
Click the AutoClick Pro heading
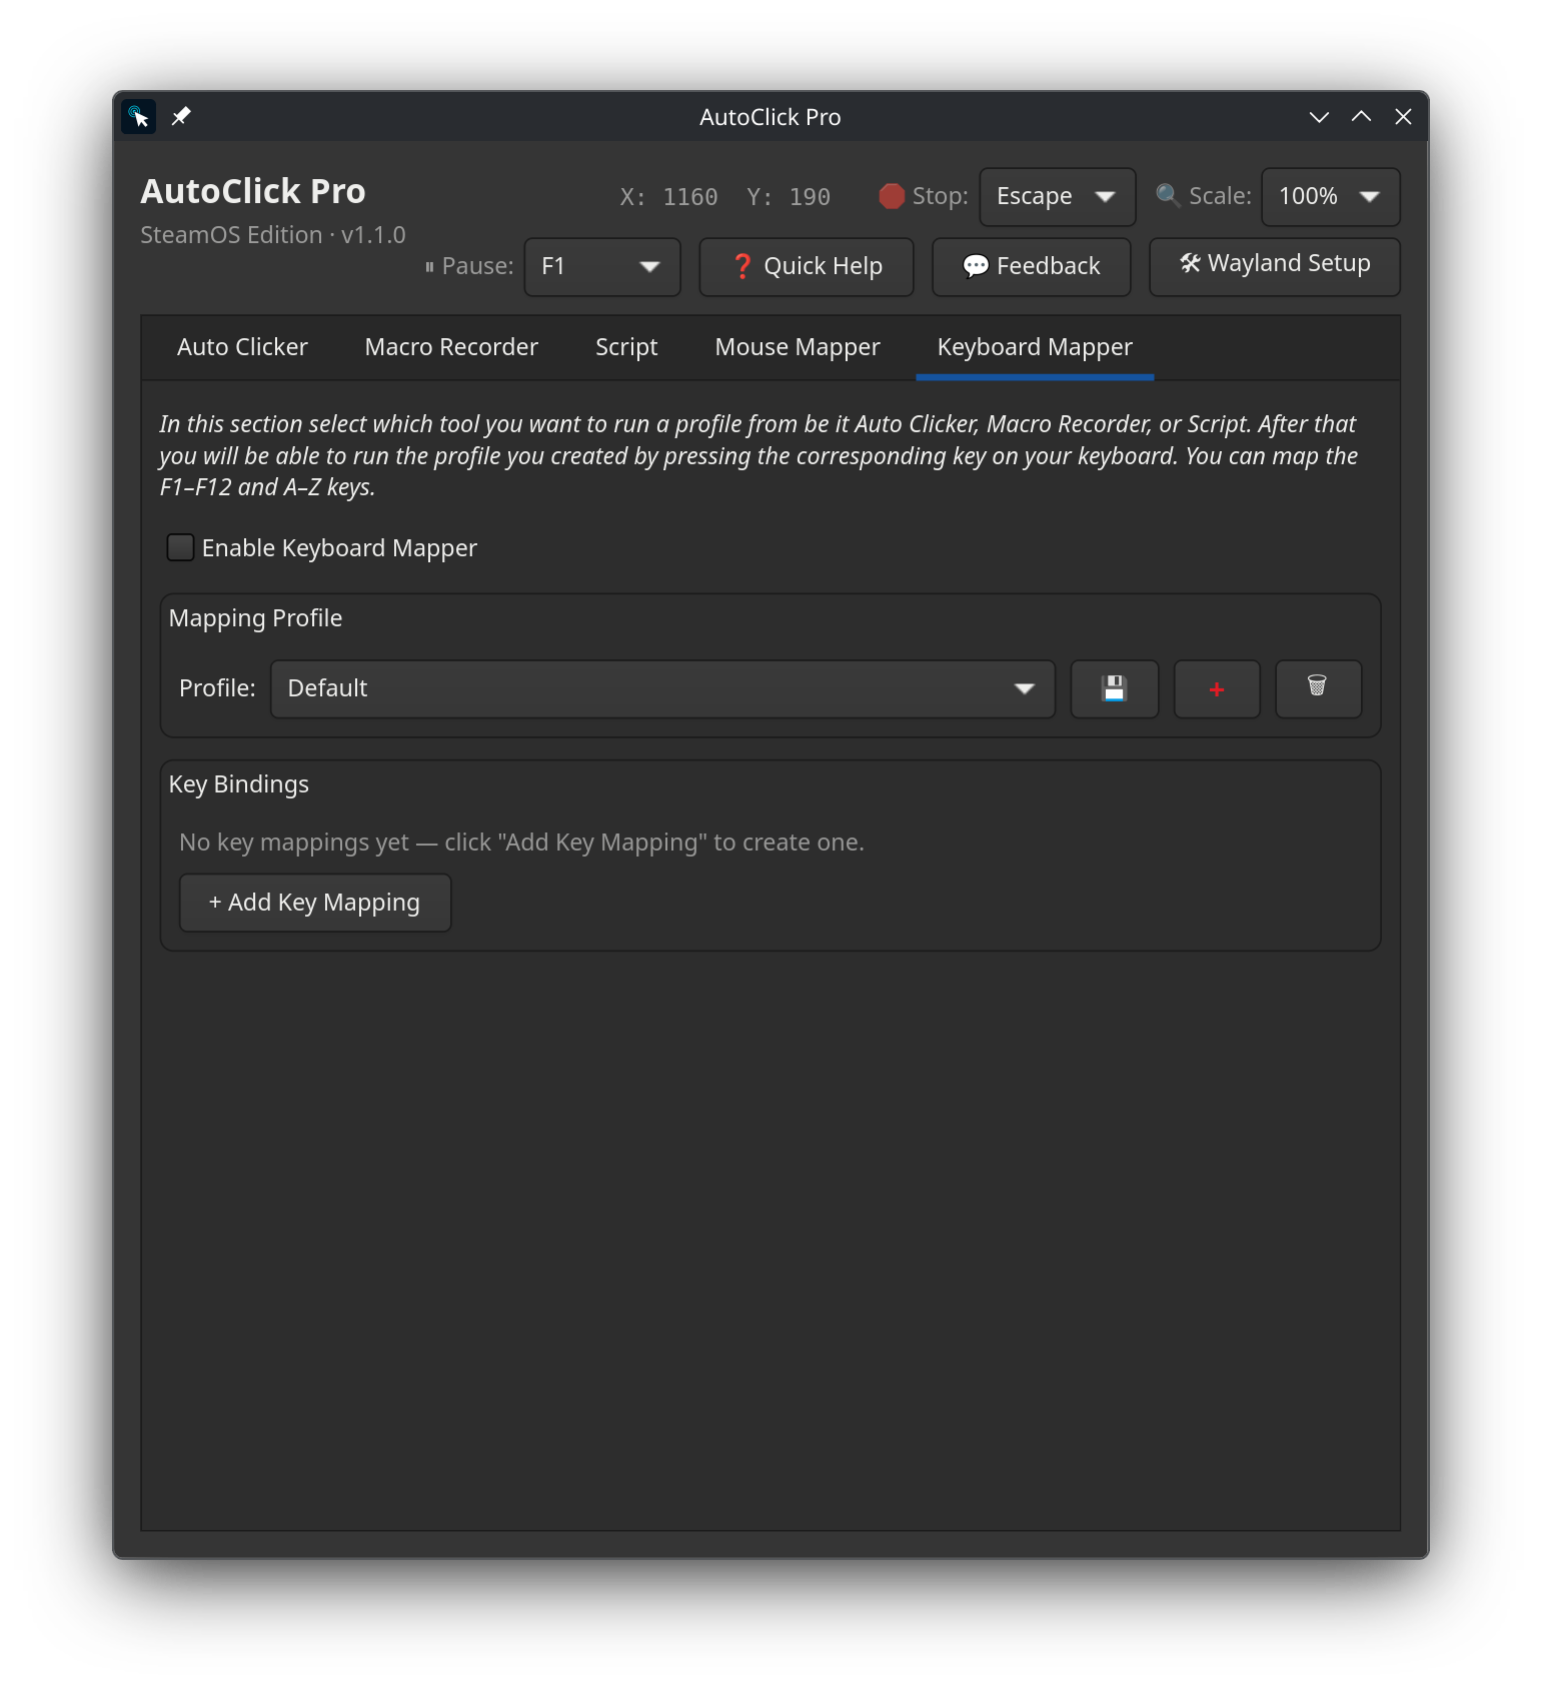point(253,191)
